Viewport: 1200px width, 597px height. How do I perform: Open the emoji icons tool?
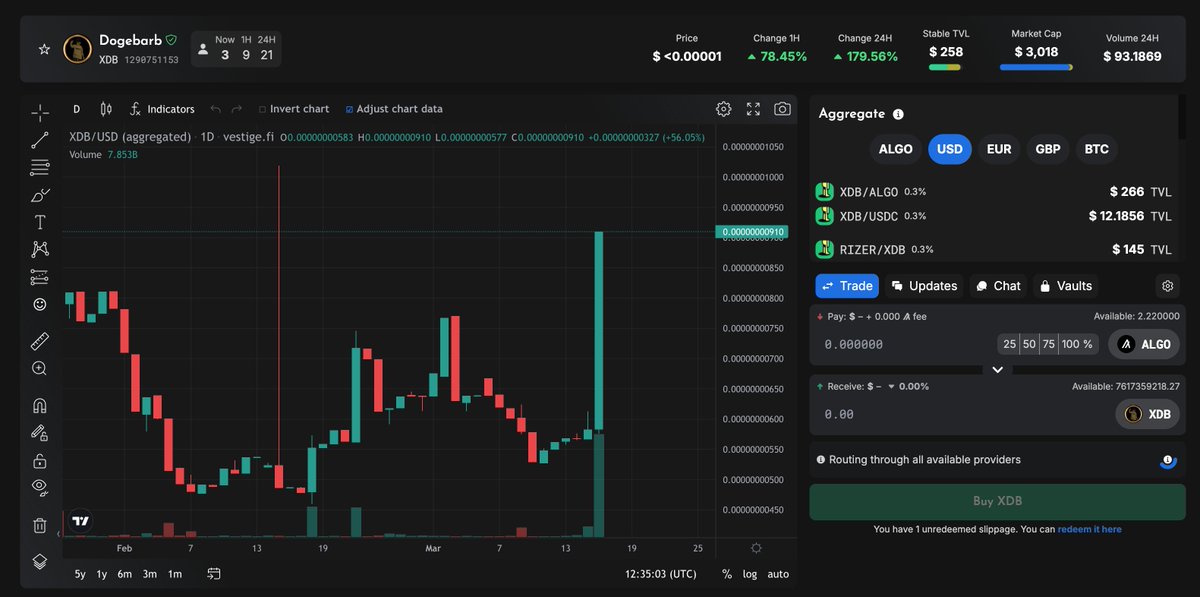[x=39, y=304]
